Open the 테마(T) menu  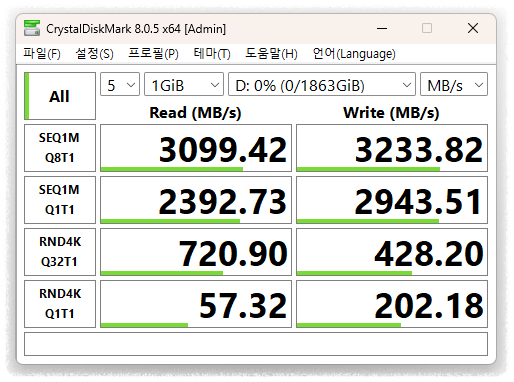pos(212,53)
